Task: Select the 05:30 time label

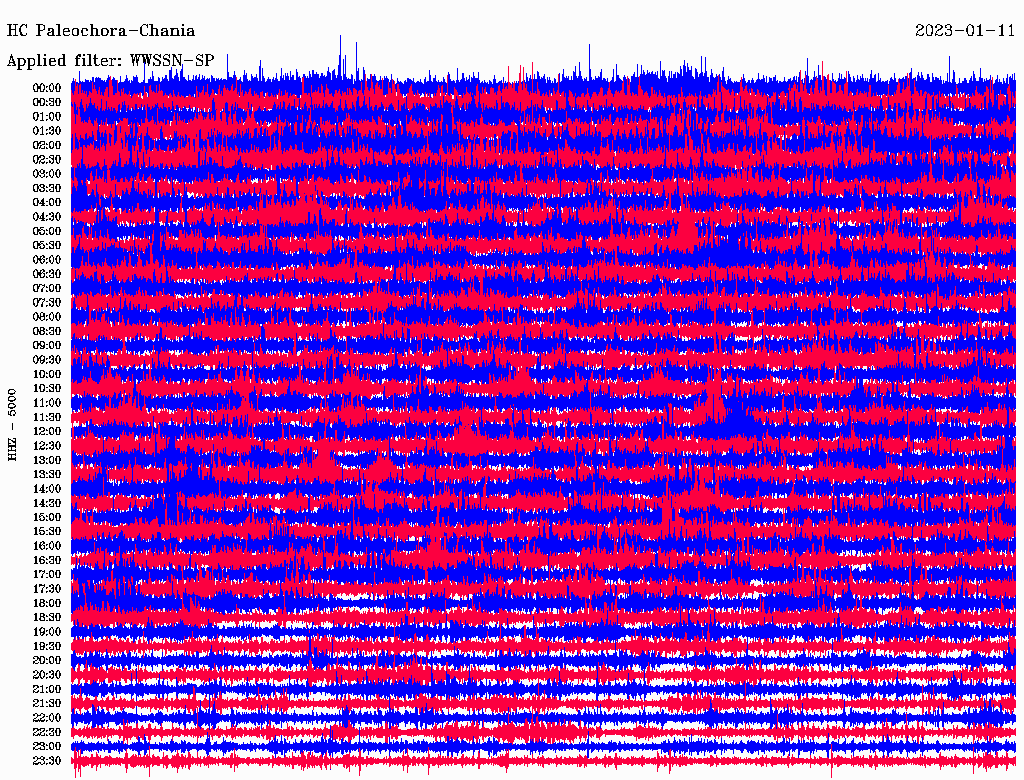Action: (x=47, y=246)
